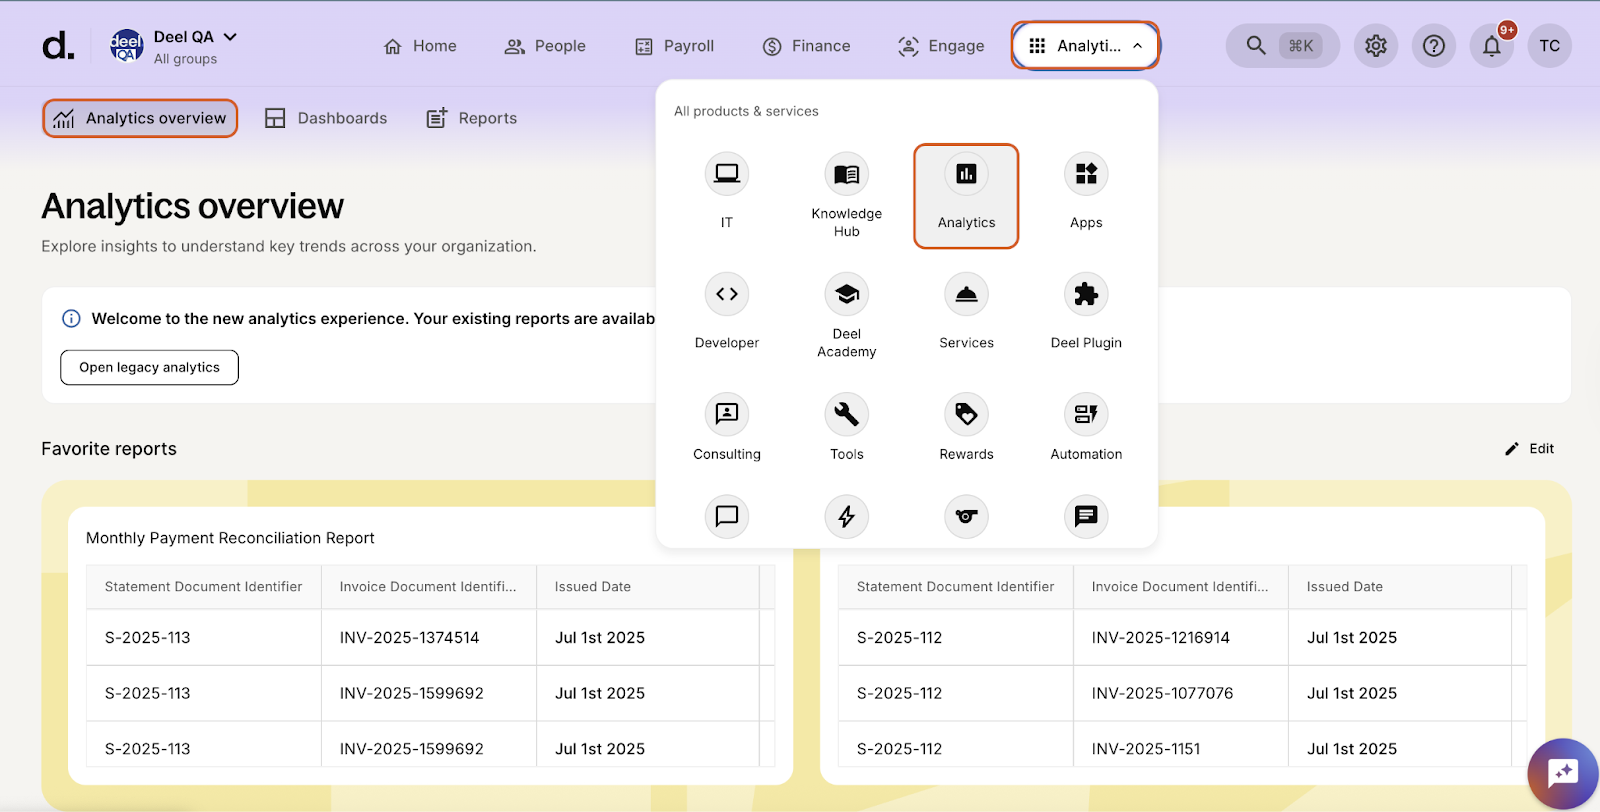Click Open legacy analytics button

pyautogui.click(x=149, y=367)
